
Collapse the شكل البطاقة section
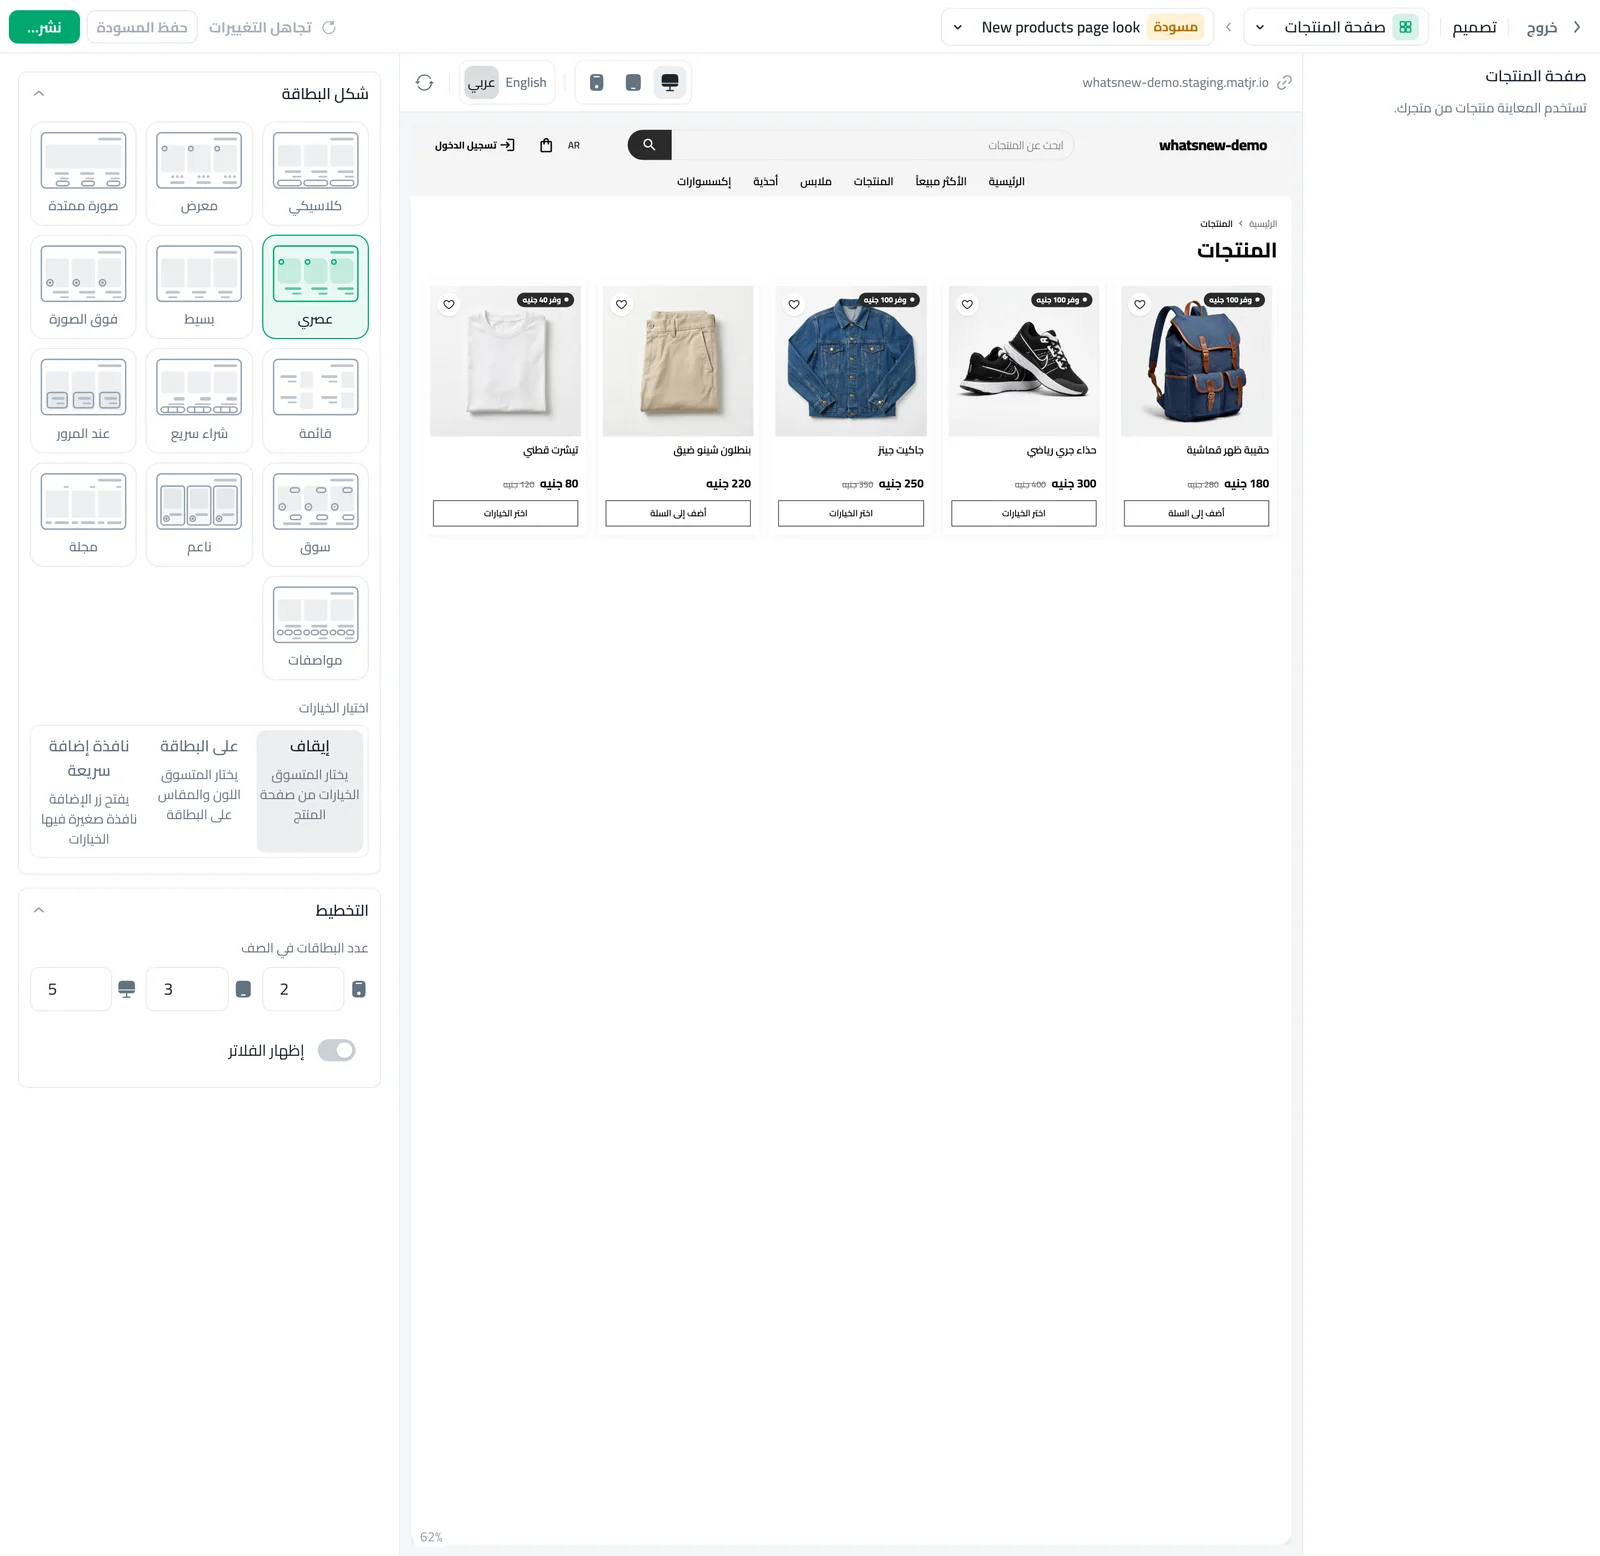[x=39, y=93]
